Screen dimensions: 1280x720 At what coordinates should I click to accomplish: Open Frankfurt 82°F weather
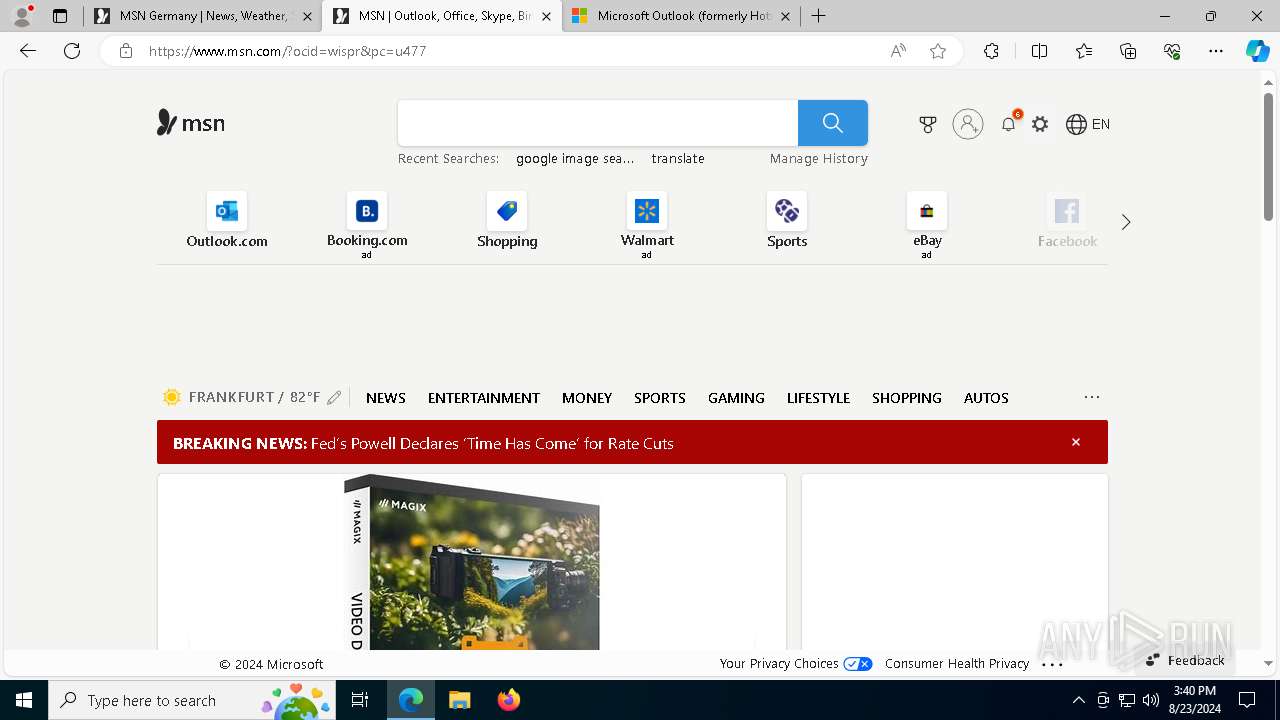click(242, 397)
